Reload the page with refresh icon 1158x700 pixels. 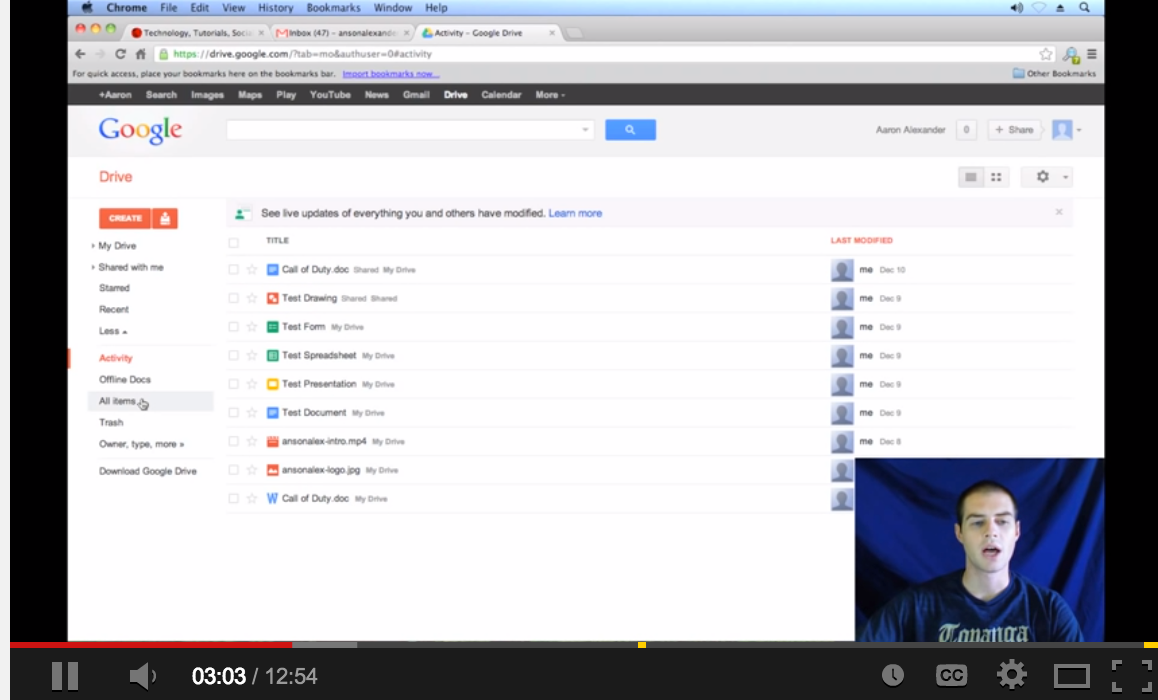pyautogui.click(x=120, y=54)
